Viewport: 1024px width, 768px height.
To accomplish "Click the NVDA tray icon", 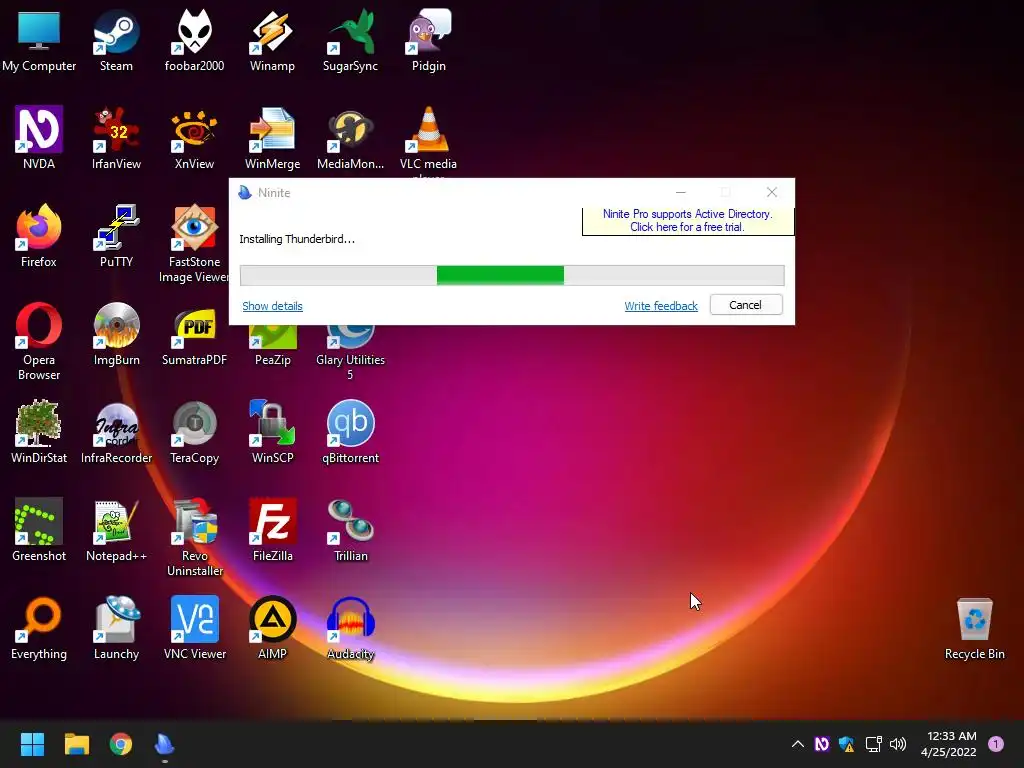I will (x=822, y=744).
